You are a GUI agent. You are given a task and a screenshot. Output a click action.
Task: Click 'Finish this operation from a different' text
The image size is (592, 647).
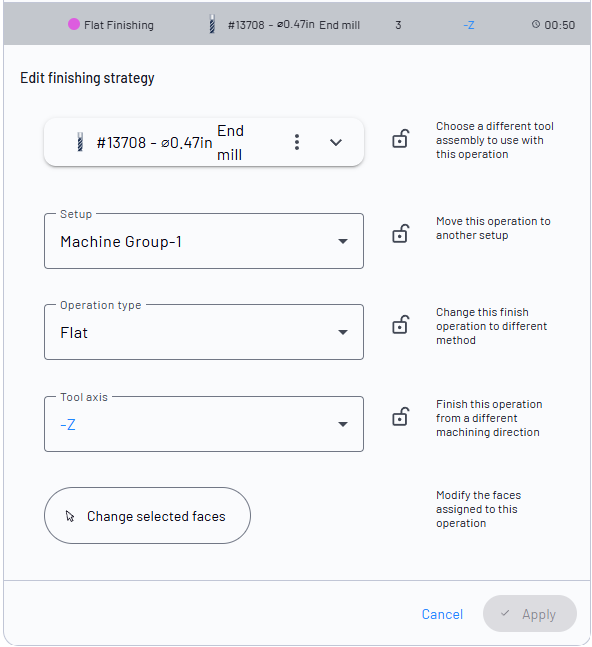tap(489, 418)
